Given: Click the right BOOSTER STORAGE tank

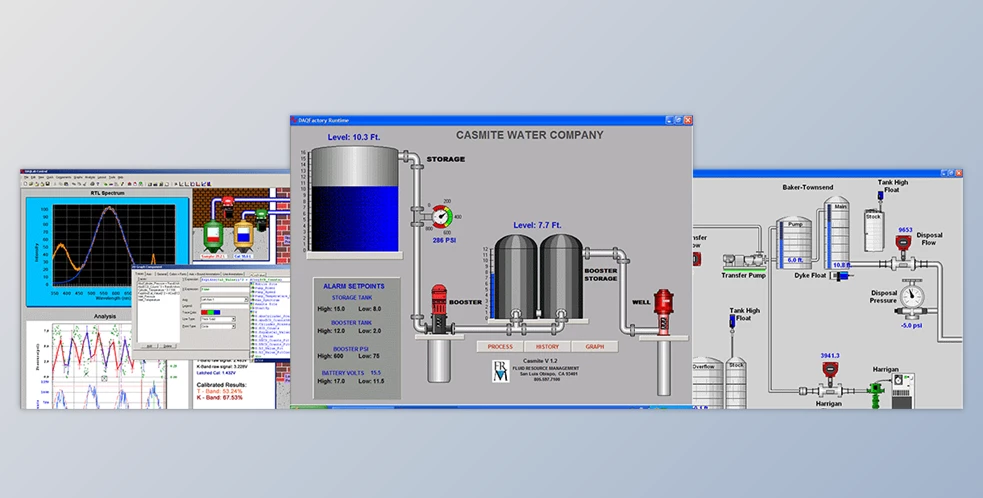Looking at the screenshot, I should click(x=561, y=277).
